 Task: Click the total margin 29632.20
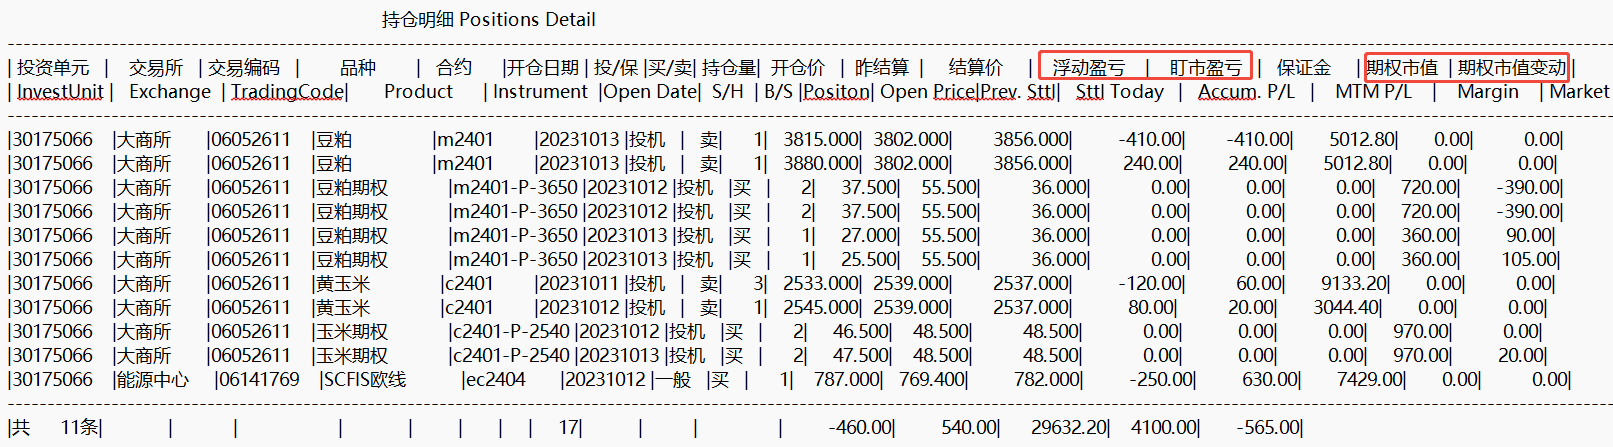click(1069, 428)
